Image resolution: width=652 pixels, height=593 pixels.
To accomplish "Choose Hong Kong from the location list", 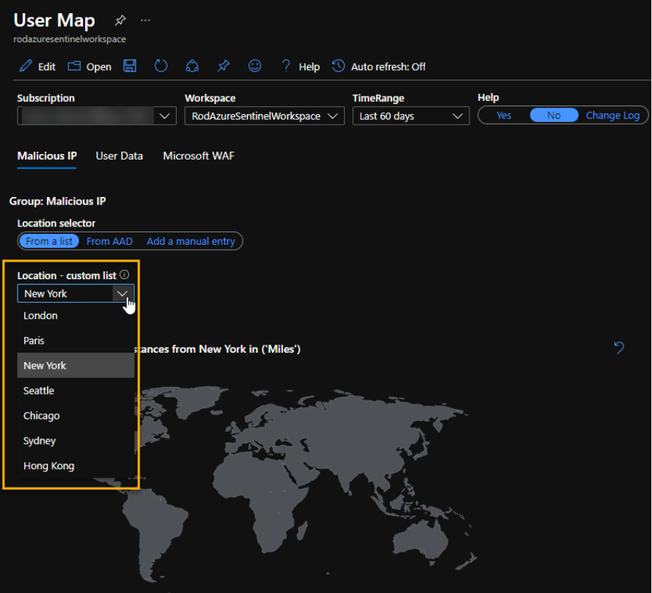I will (49, 466).
